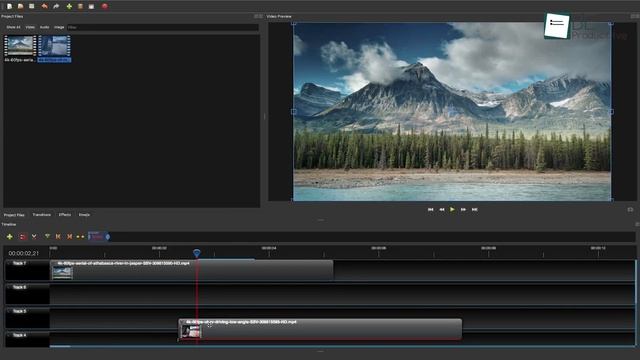Import files with the green plus icon
The width and height of the screenshot is (640, 360).
pyautogui.click(x=69, y=6)
